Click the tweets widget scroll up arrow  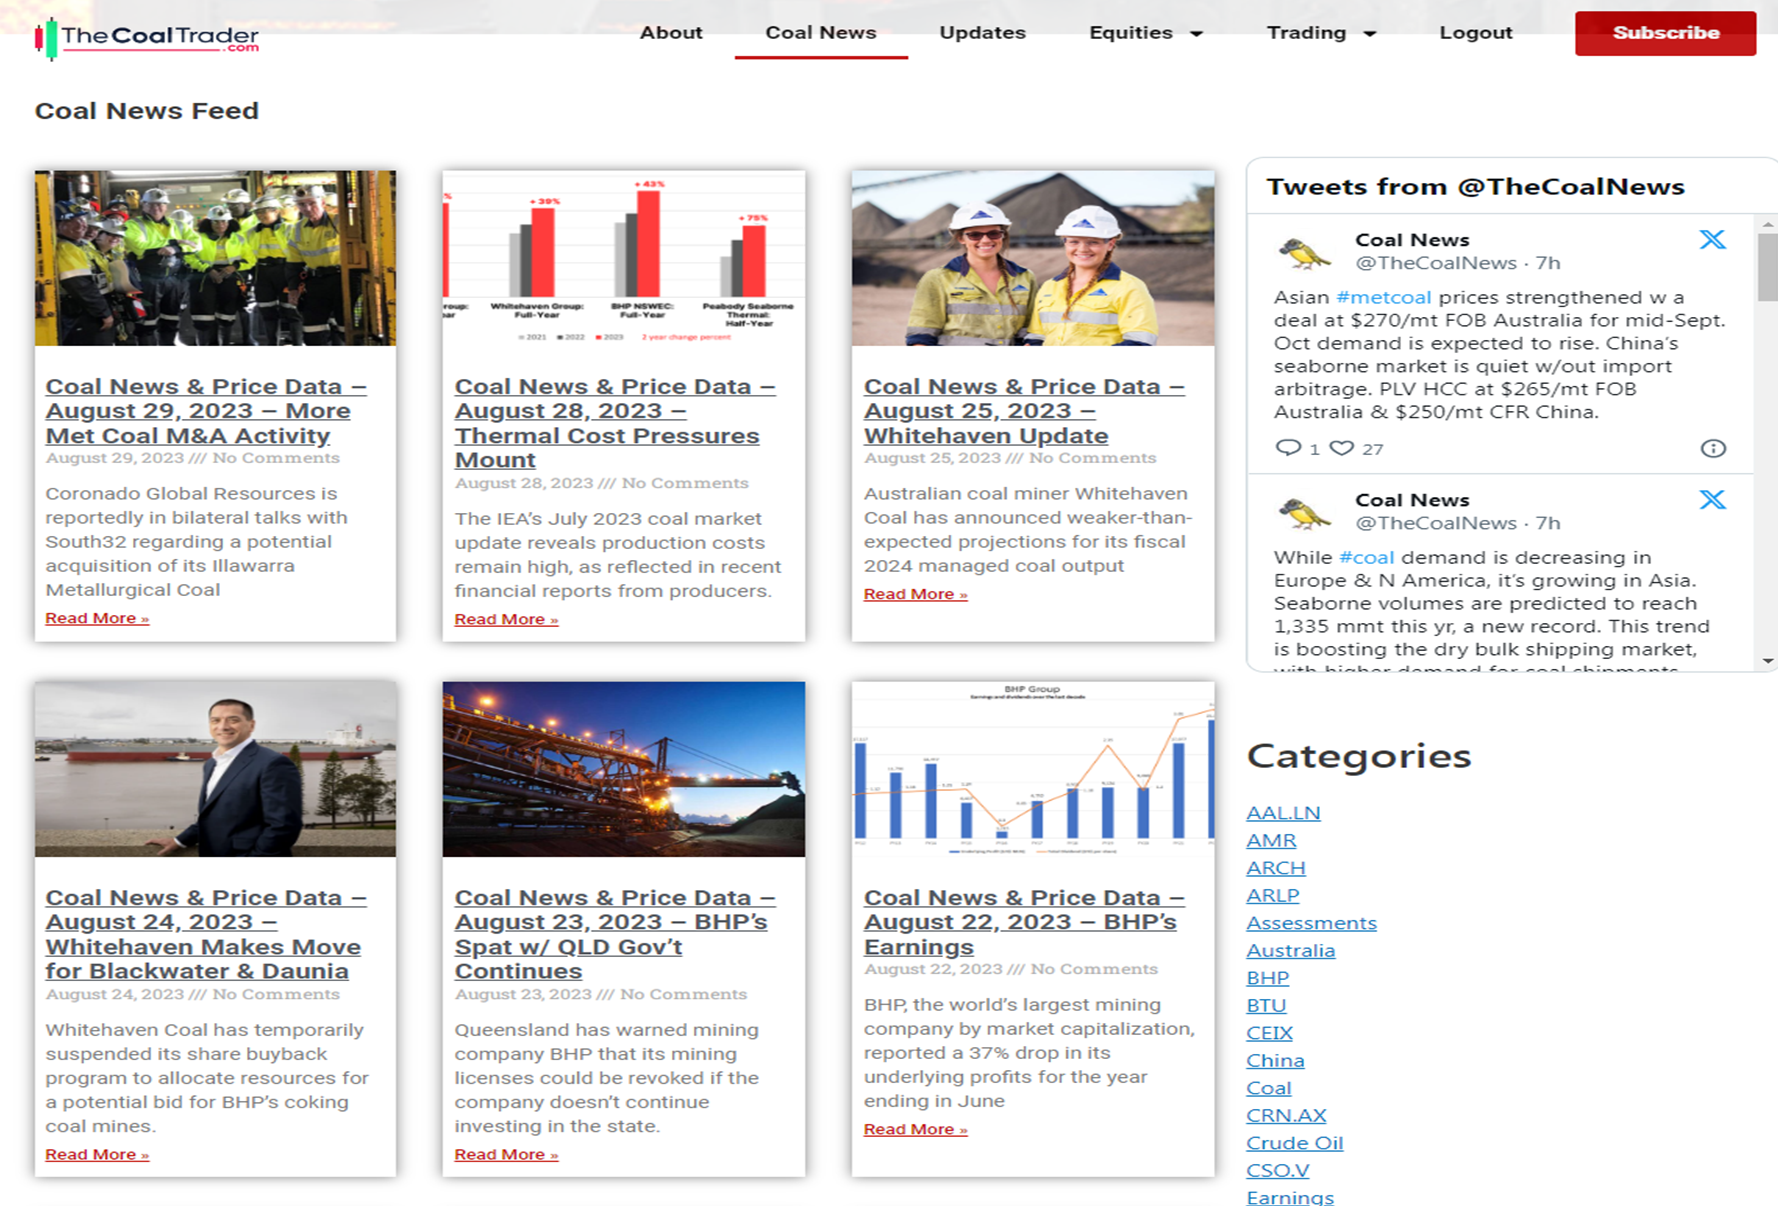[x=1767, y=224]
